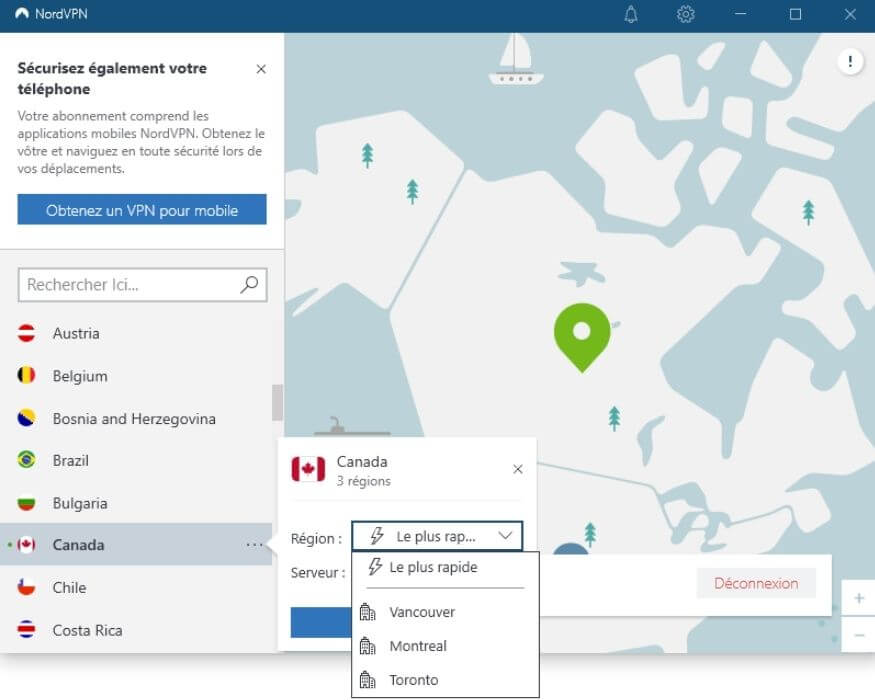Screen dimensions: 875x700
Task: Zoom in the map with plus button
Action: click(858, 598)
